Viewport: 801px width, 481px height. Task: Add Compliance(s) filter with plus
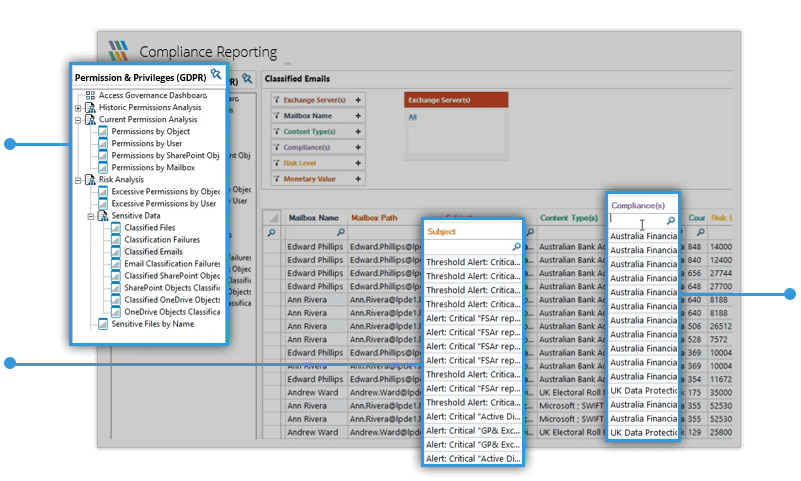coord(358,148)
